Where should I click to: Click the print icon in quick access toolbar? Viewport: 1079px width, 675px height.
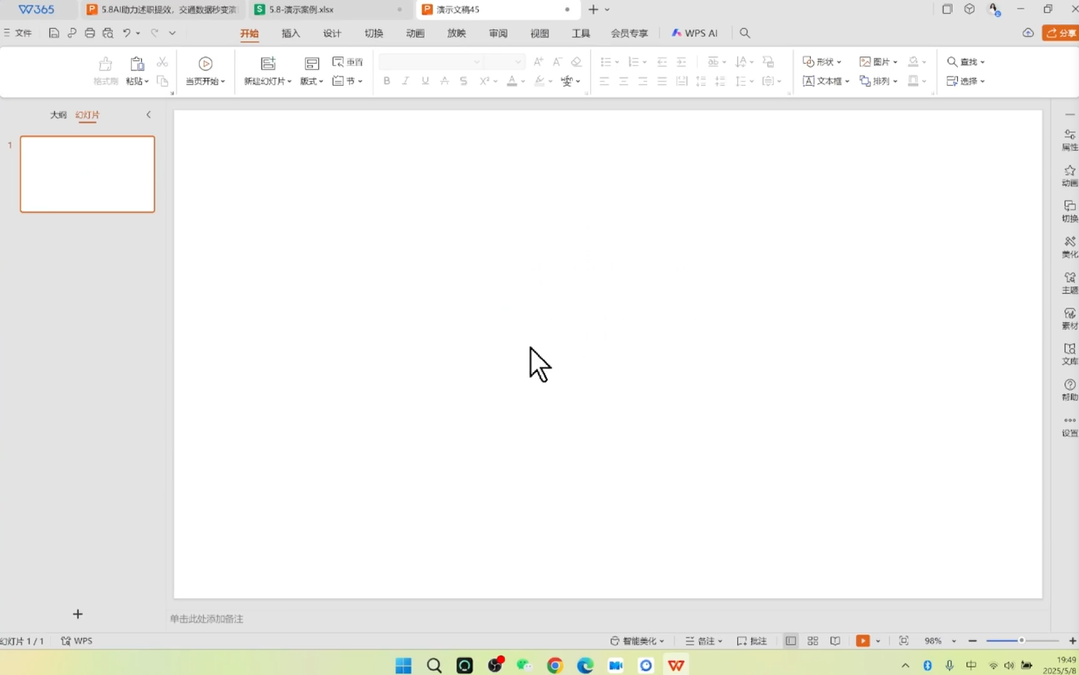(x=90, y=33)
